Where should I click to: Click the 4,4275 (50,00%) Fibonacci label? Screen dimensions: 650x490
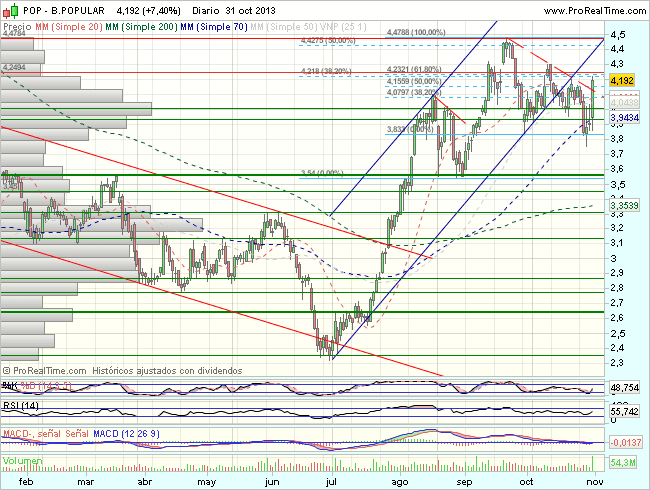(x=328, y=40)
